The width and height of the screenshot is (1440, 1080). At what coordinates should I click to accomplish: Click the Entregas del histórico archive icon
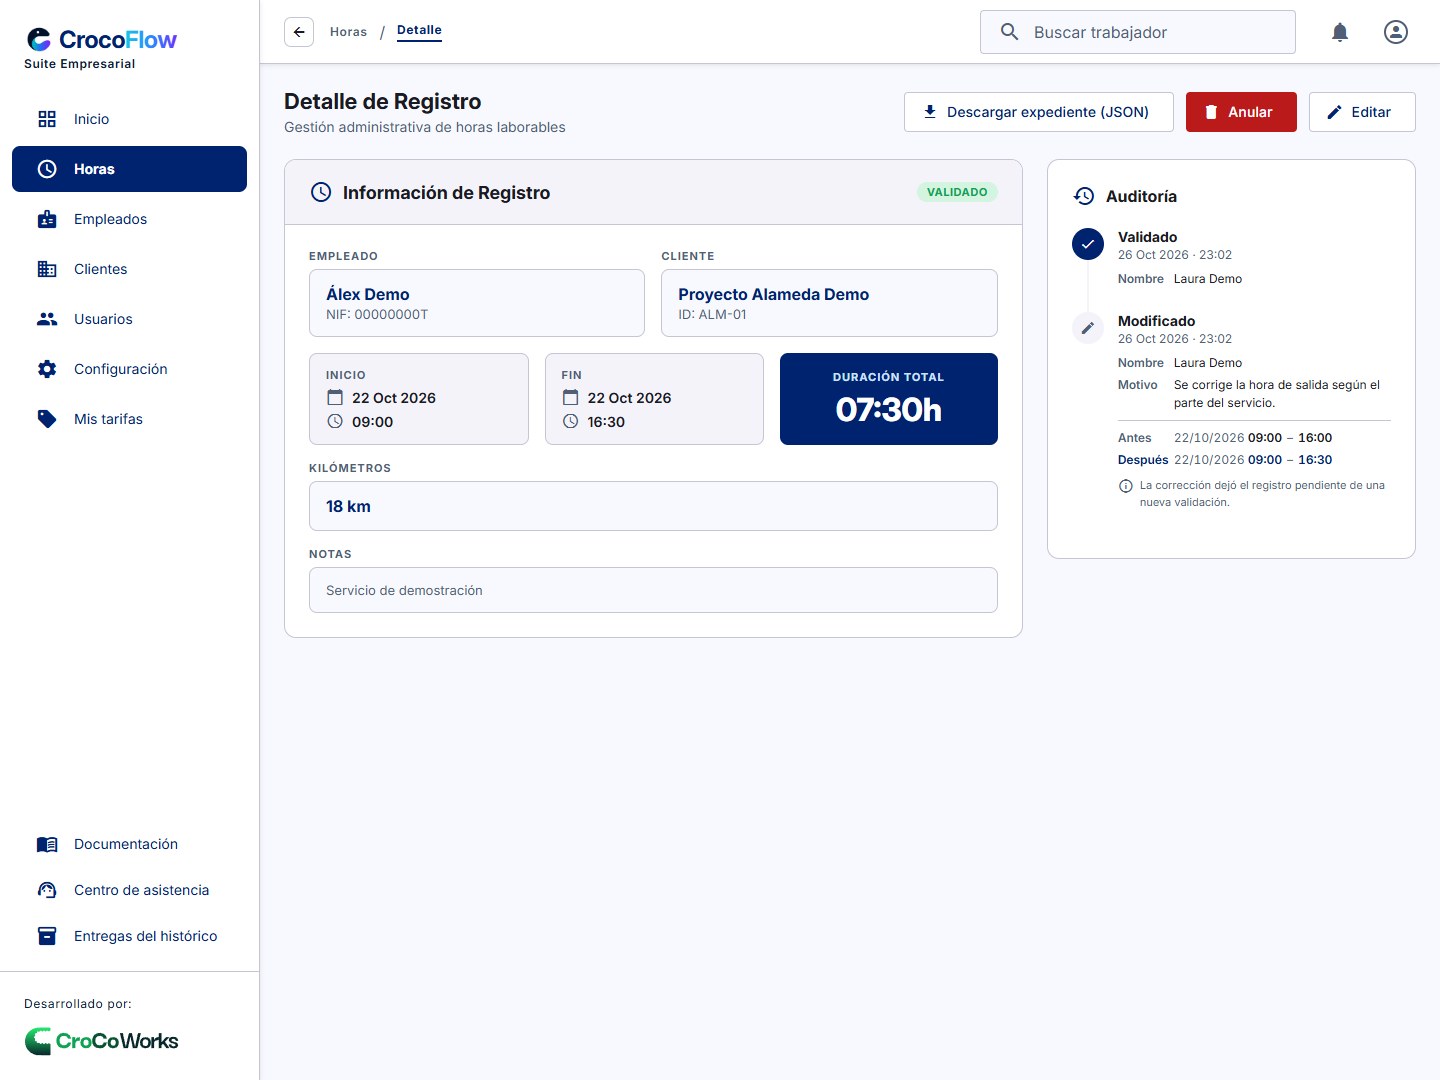(x=47, y=936)
